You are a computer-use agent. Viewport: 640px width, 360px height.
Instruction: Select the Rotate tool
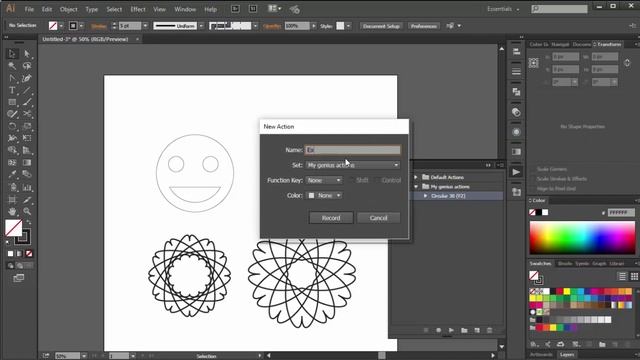[x=12, y=126]
